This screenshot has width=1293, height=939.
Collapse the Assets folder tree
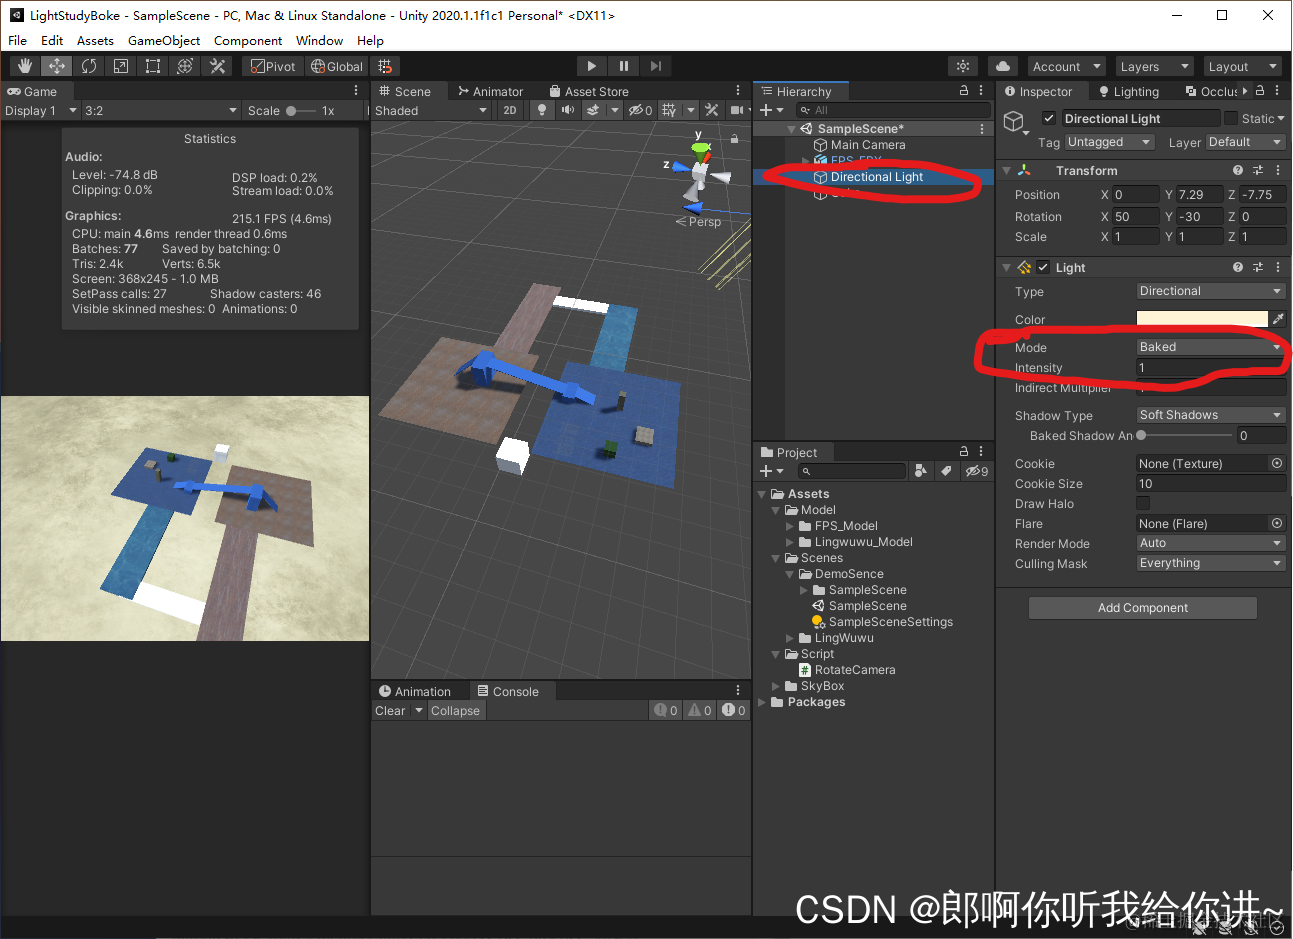[762, 494]
